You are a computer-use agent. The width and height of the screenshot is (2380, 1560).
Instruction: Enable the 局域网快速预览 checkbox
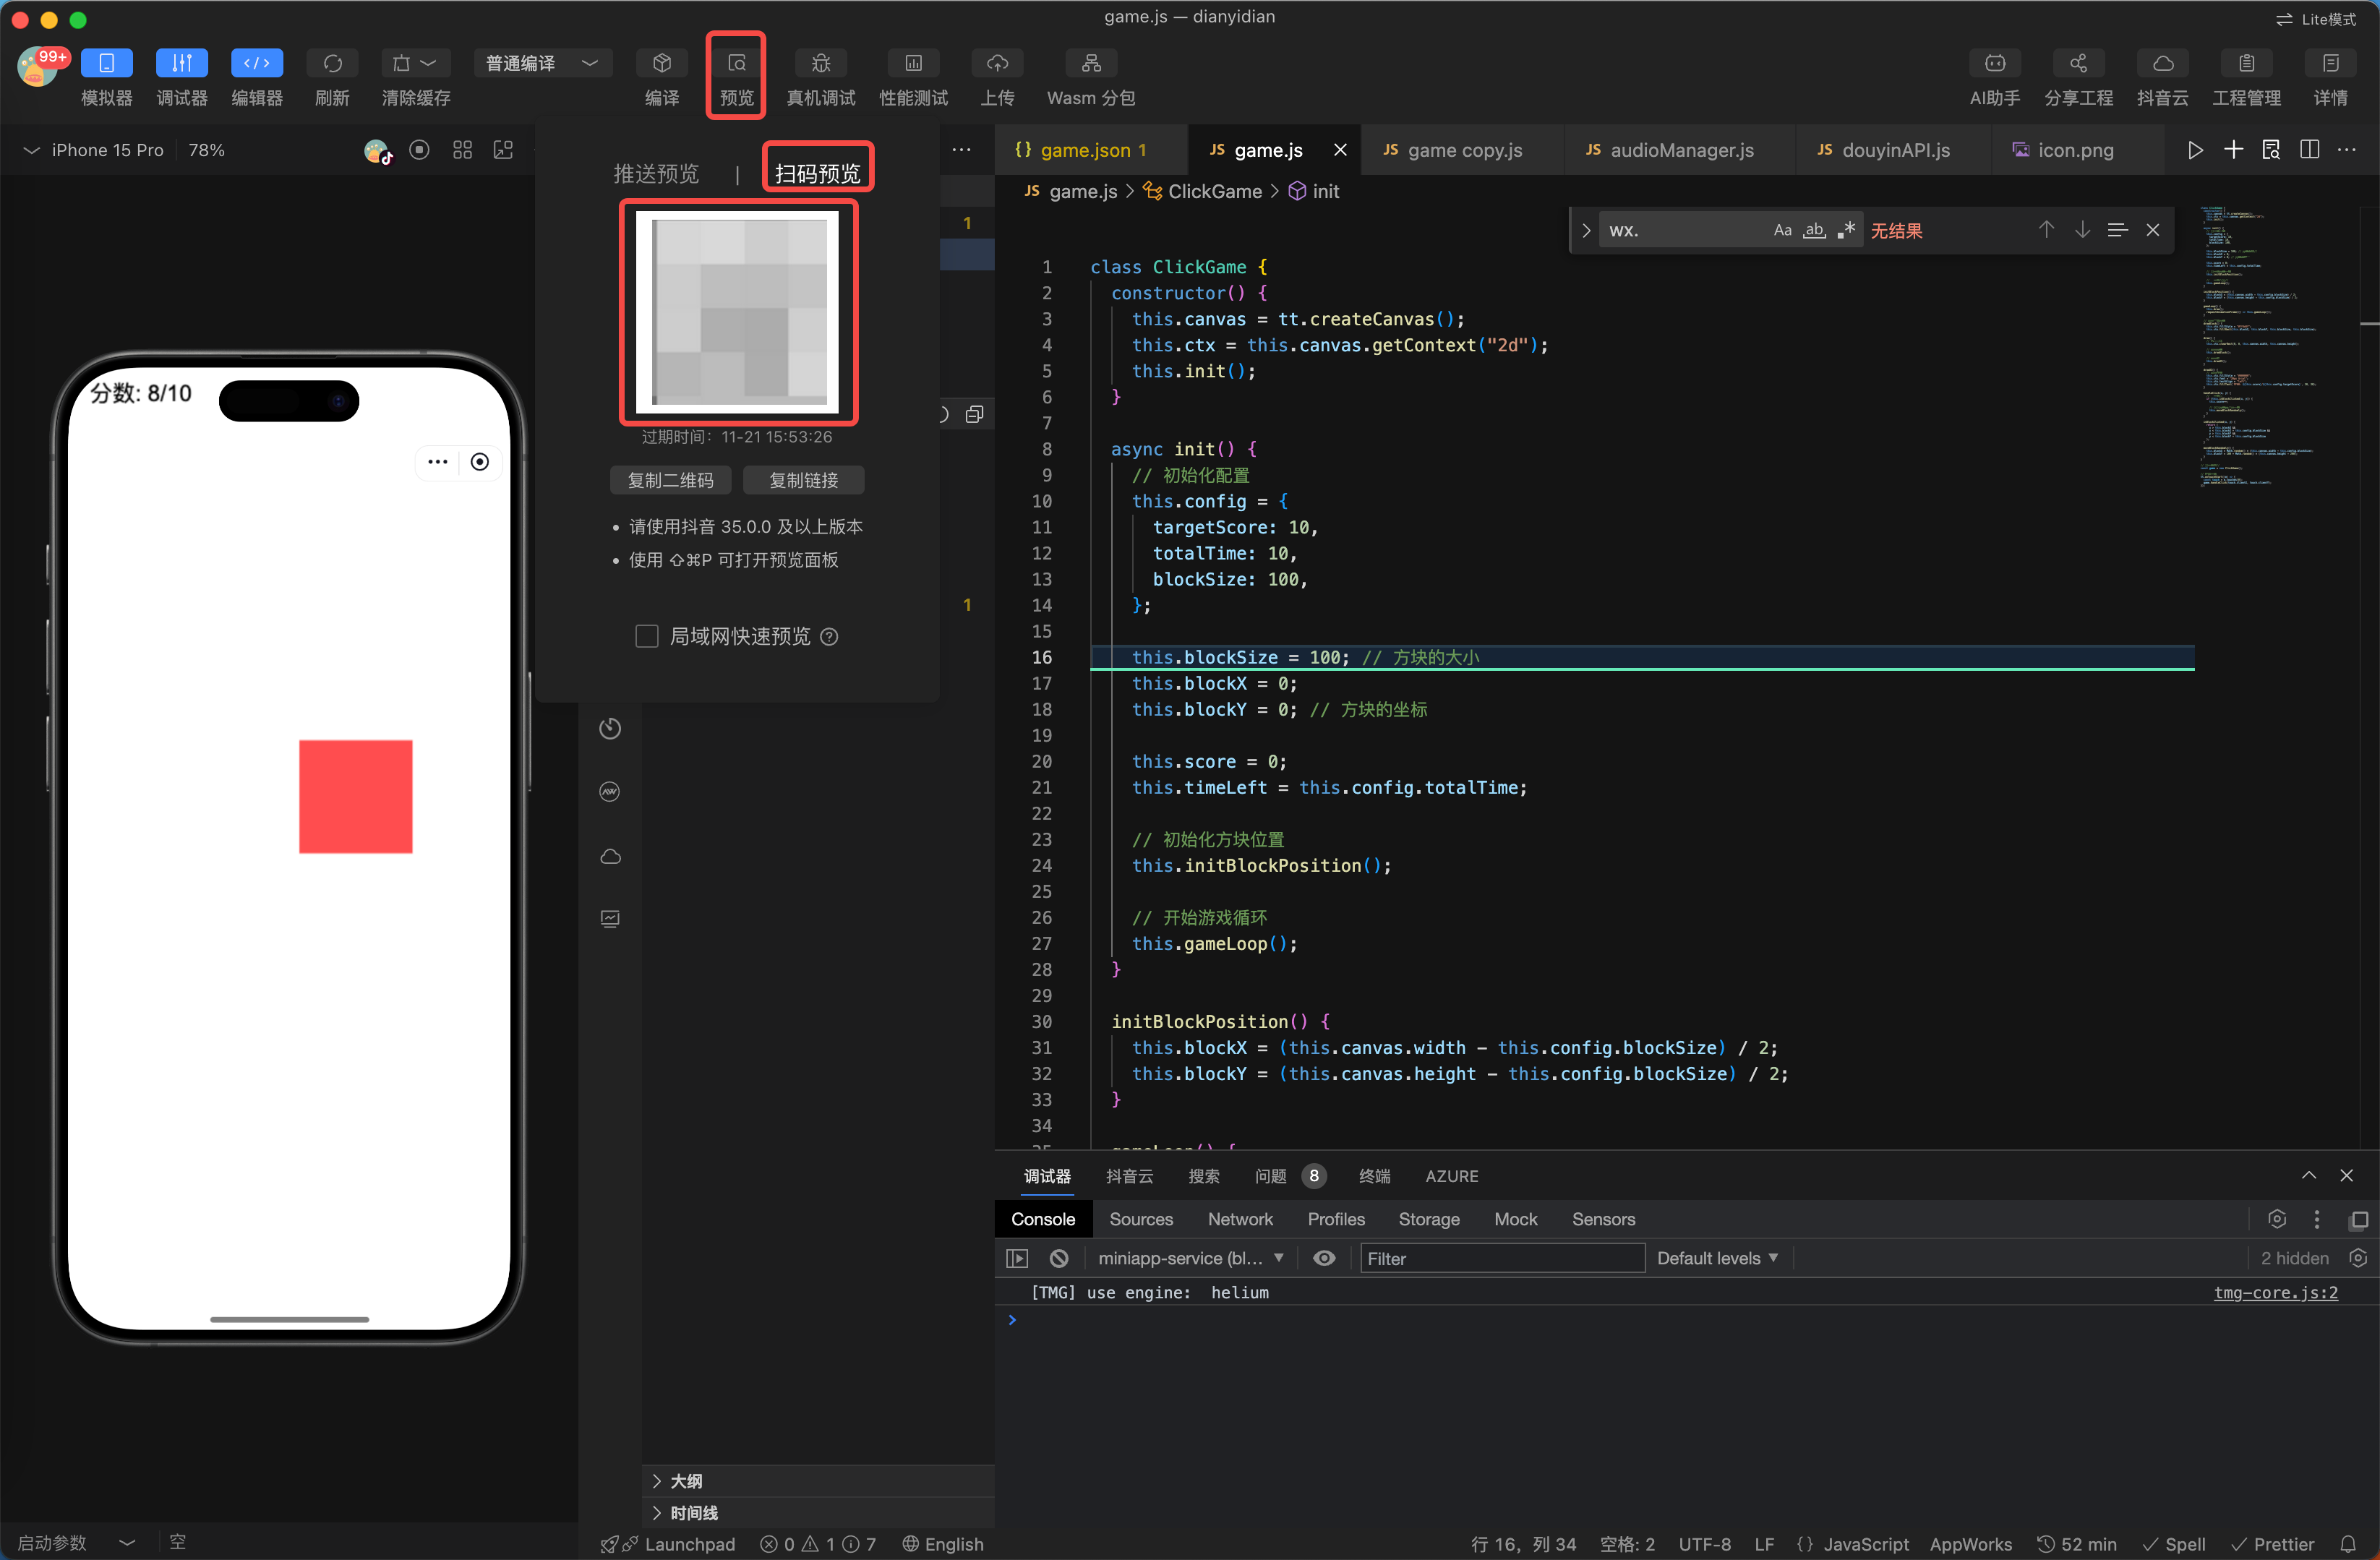pos(647,637)
